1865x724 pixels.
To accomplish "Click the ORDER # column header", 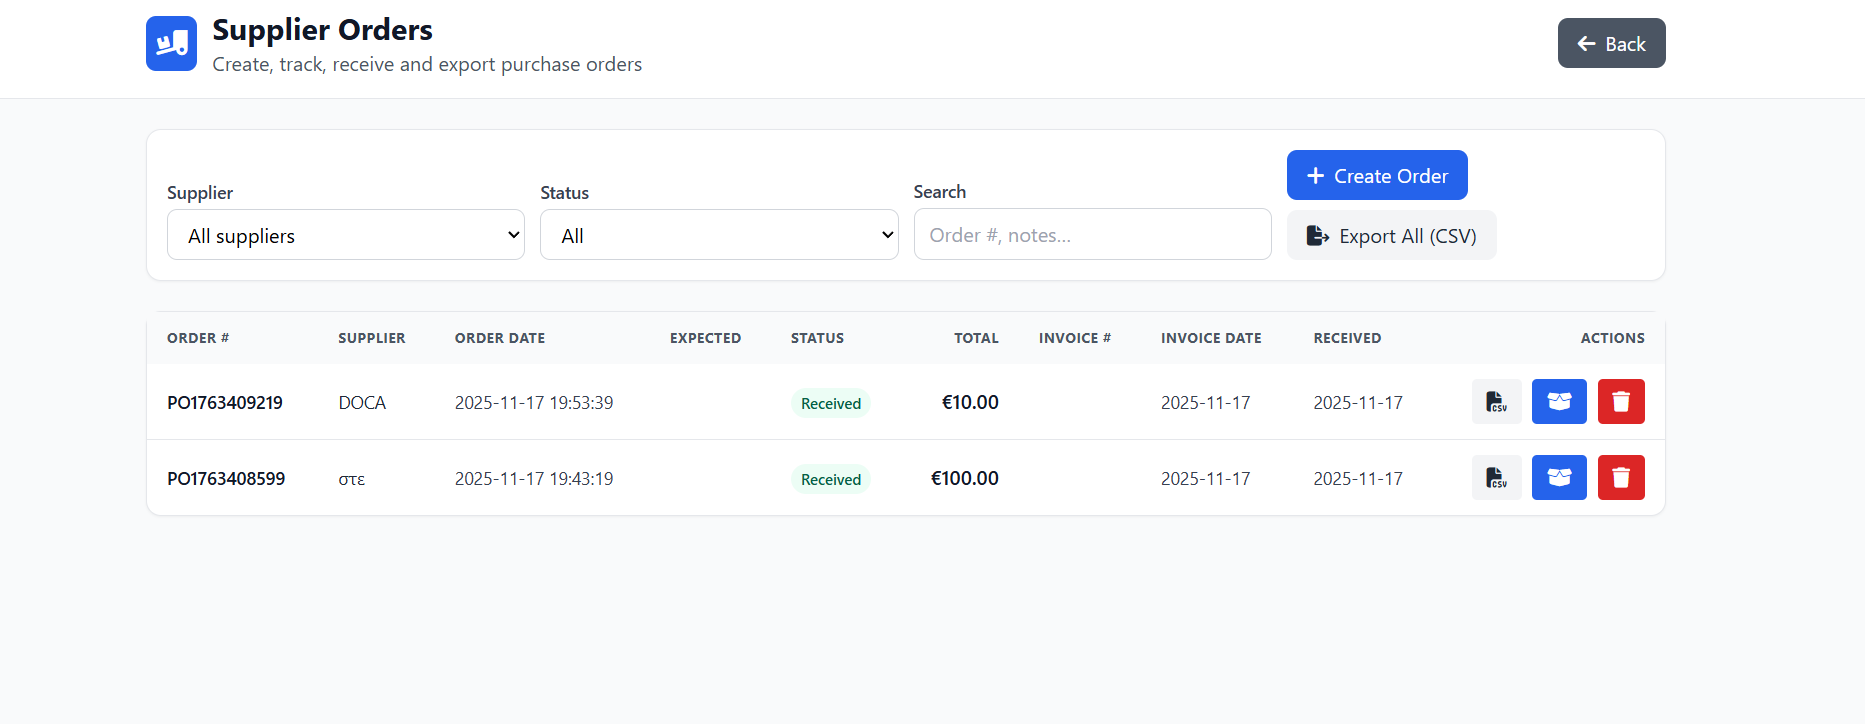I will tap(198, 338).
